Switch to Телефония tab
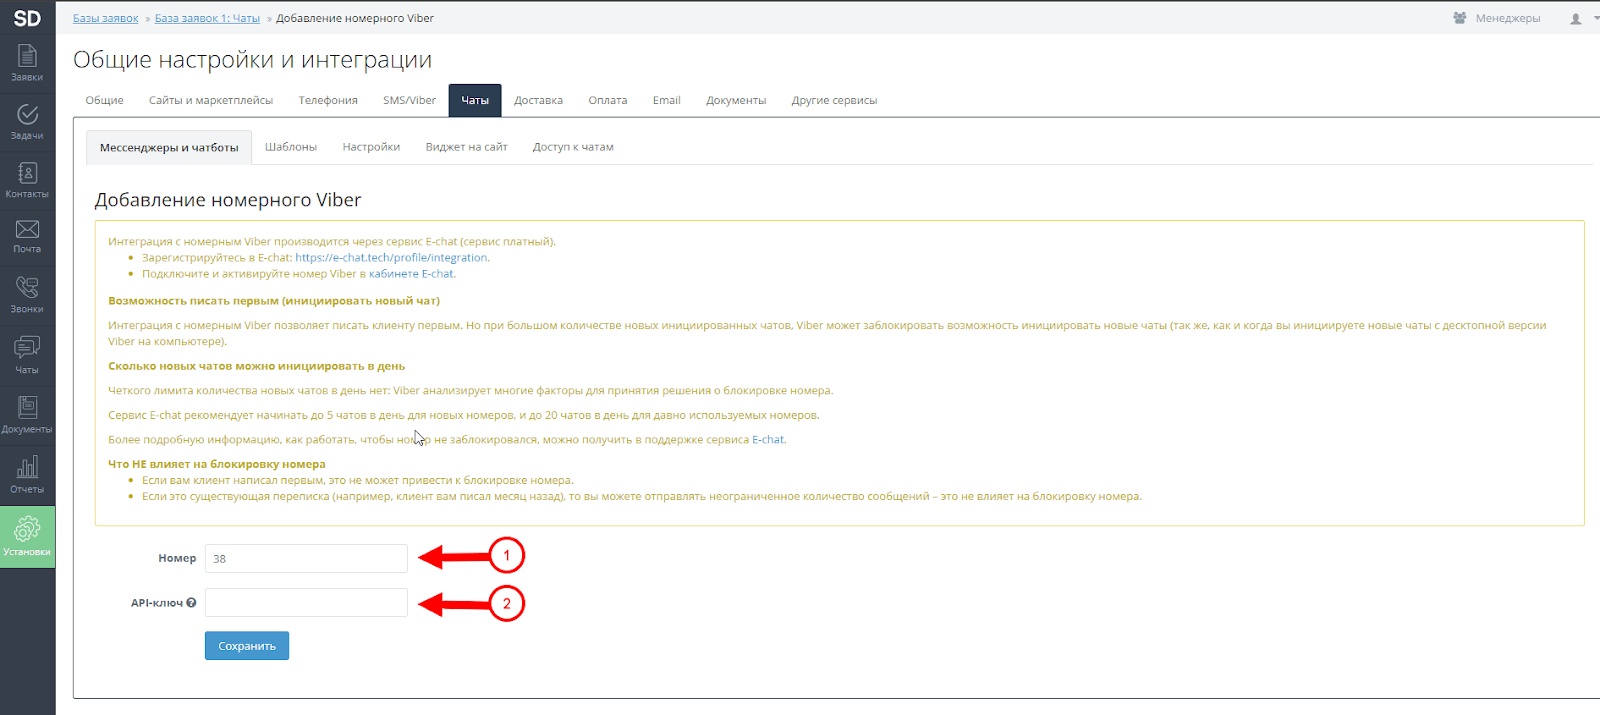Image resolution: width=1600 pixels, height=715 pixels. [x=328, y=100]
